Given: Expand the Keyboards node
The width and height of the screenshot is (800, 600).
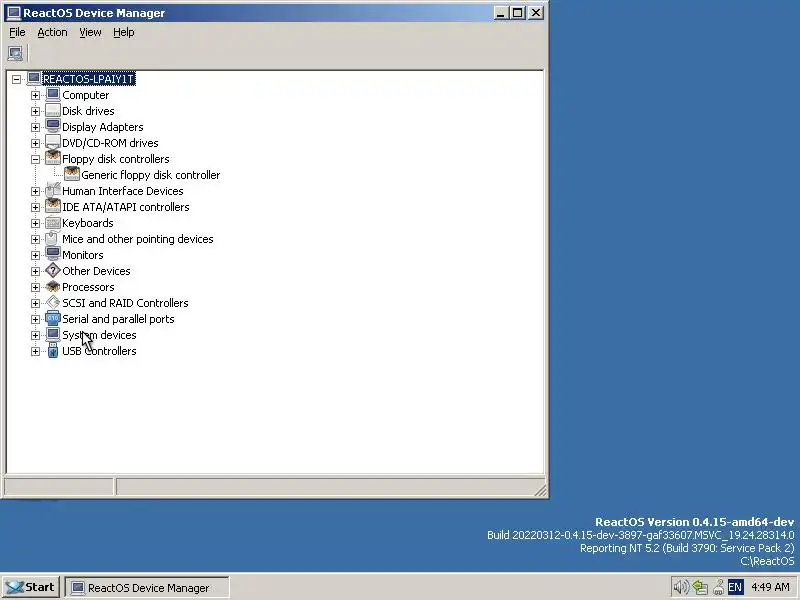Looking at the screenshot, I should [35, 223].
